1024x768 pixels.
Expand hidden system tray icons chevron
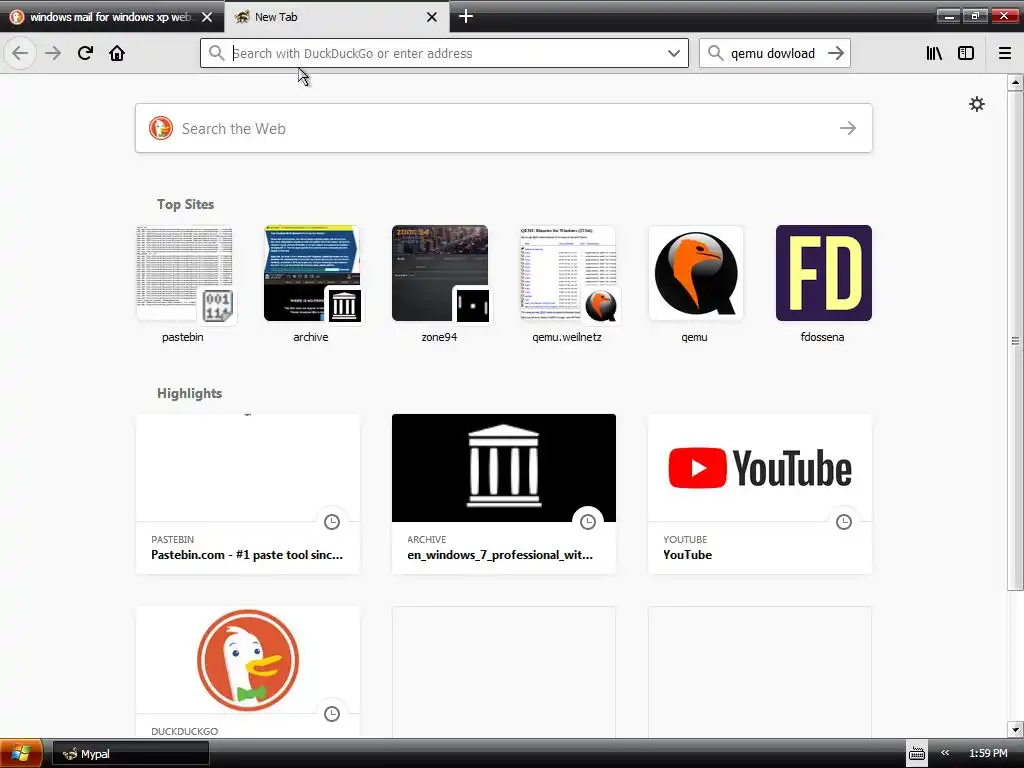(945, 753)
